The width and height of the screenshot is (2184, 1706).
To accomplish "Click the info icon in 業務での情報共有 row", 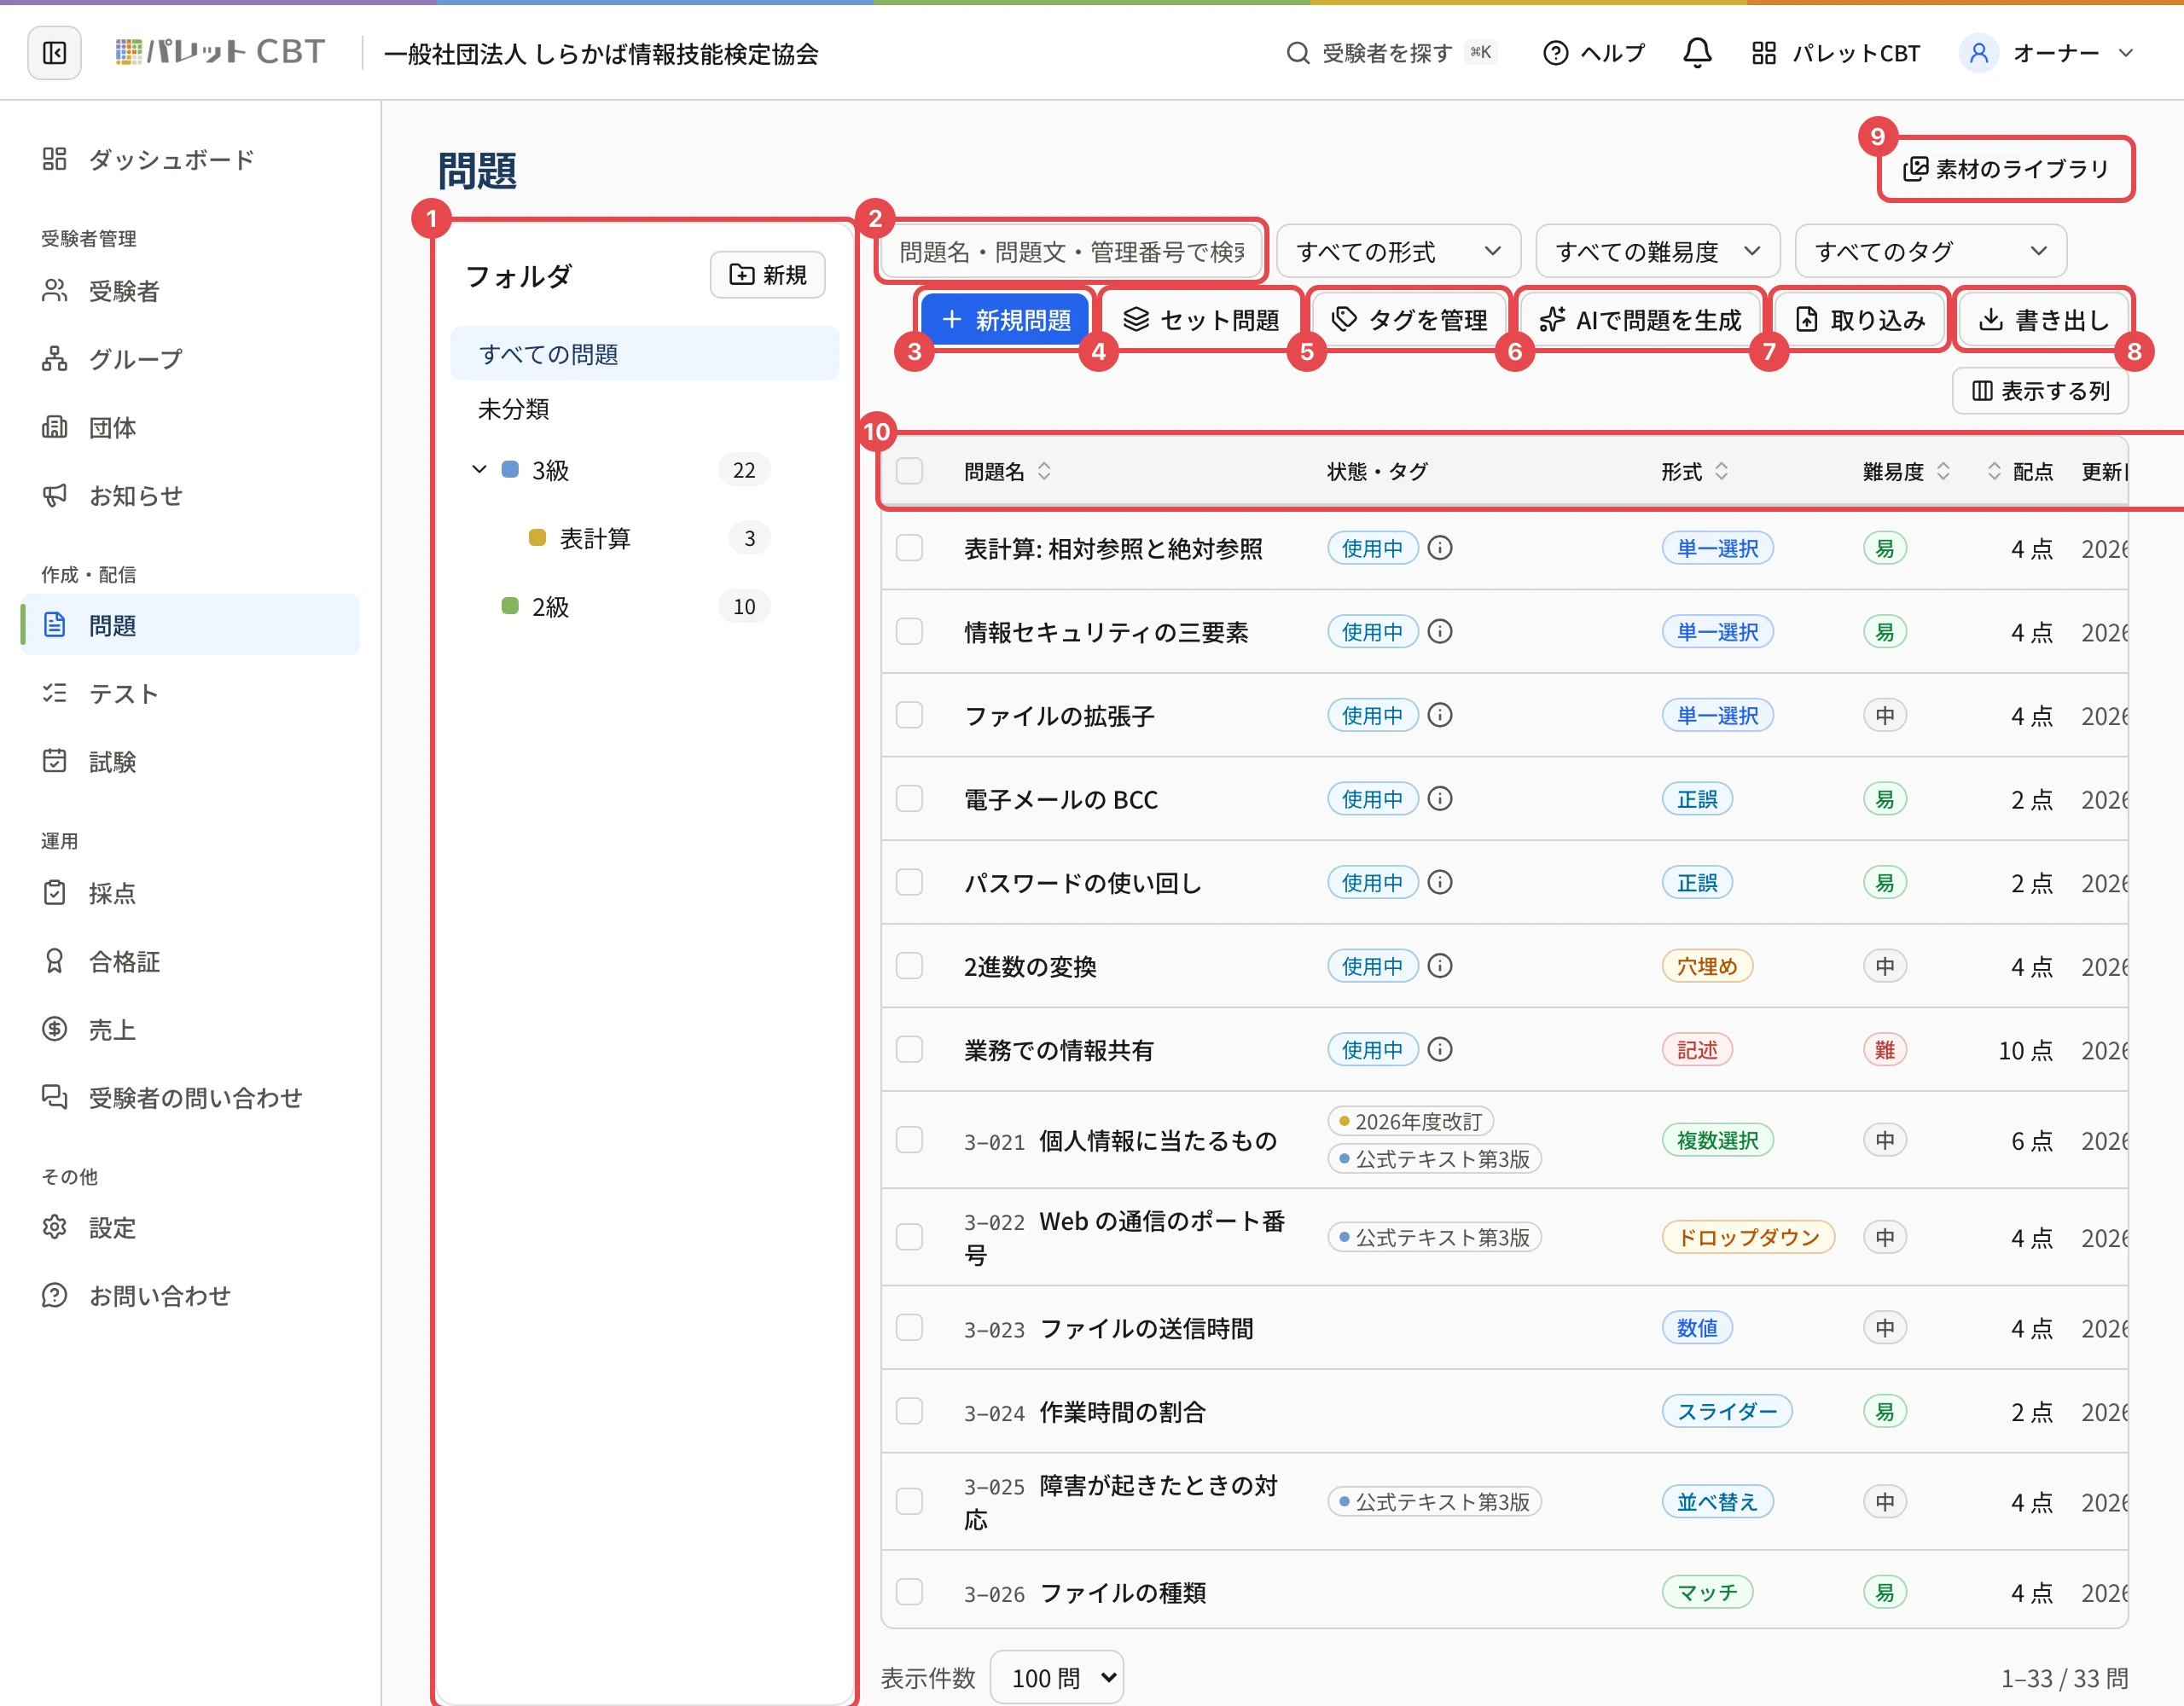I will 1439,1050.
